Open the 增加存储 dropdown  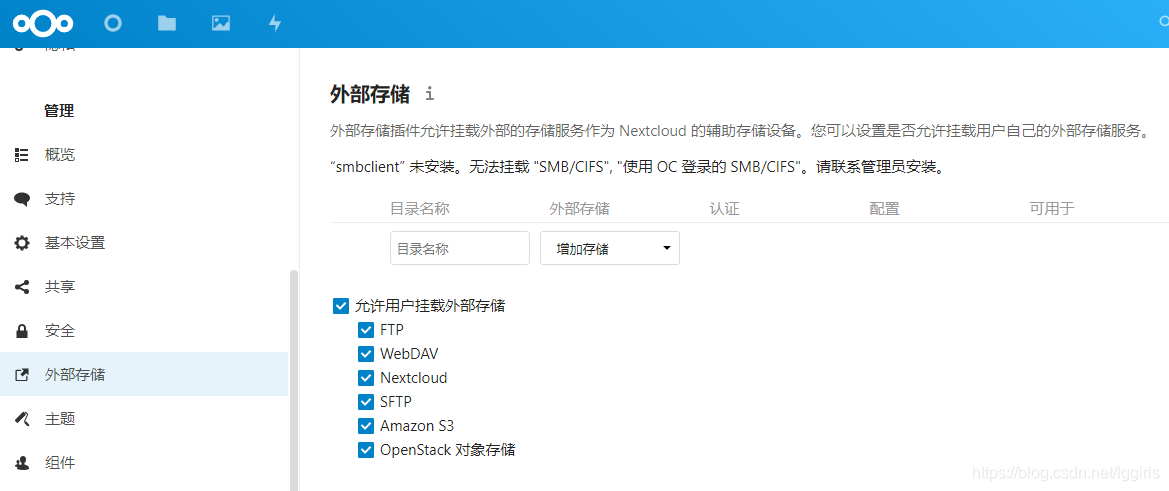tap(610, 248)
